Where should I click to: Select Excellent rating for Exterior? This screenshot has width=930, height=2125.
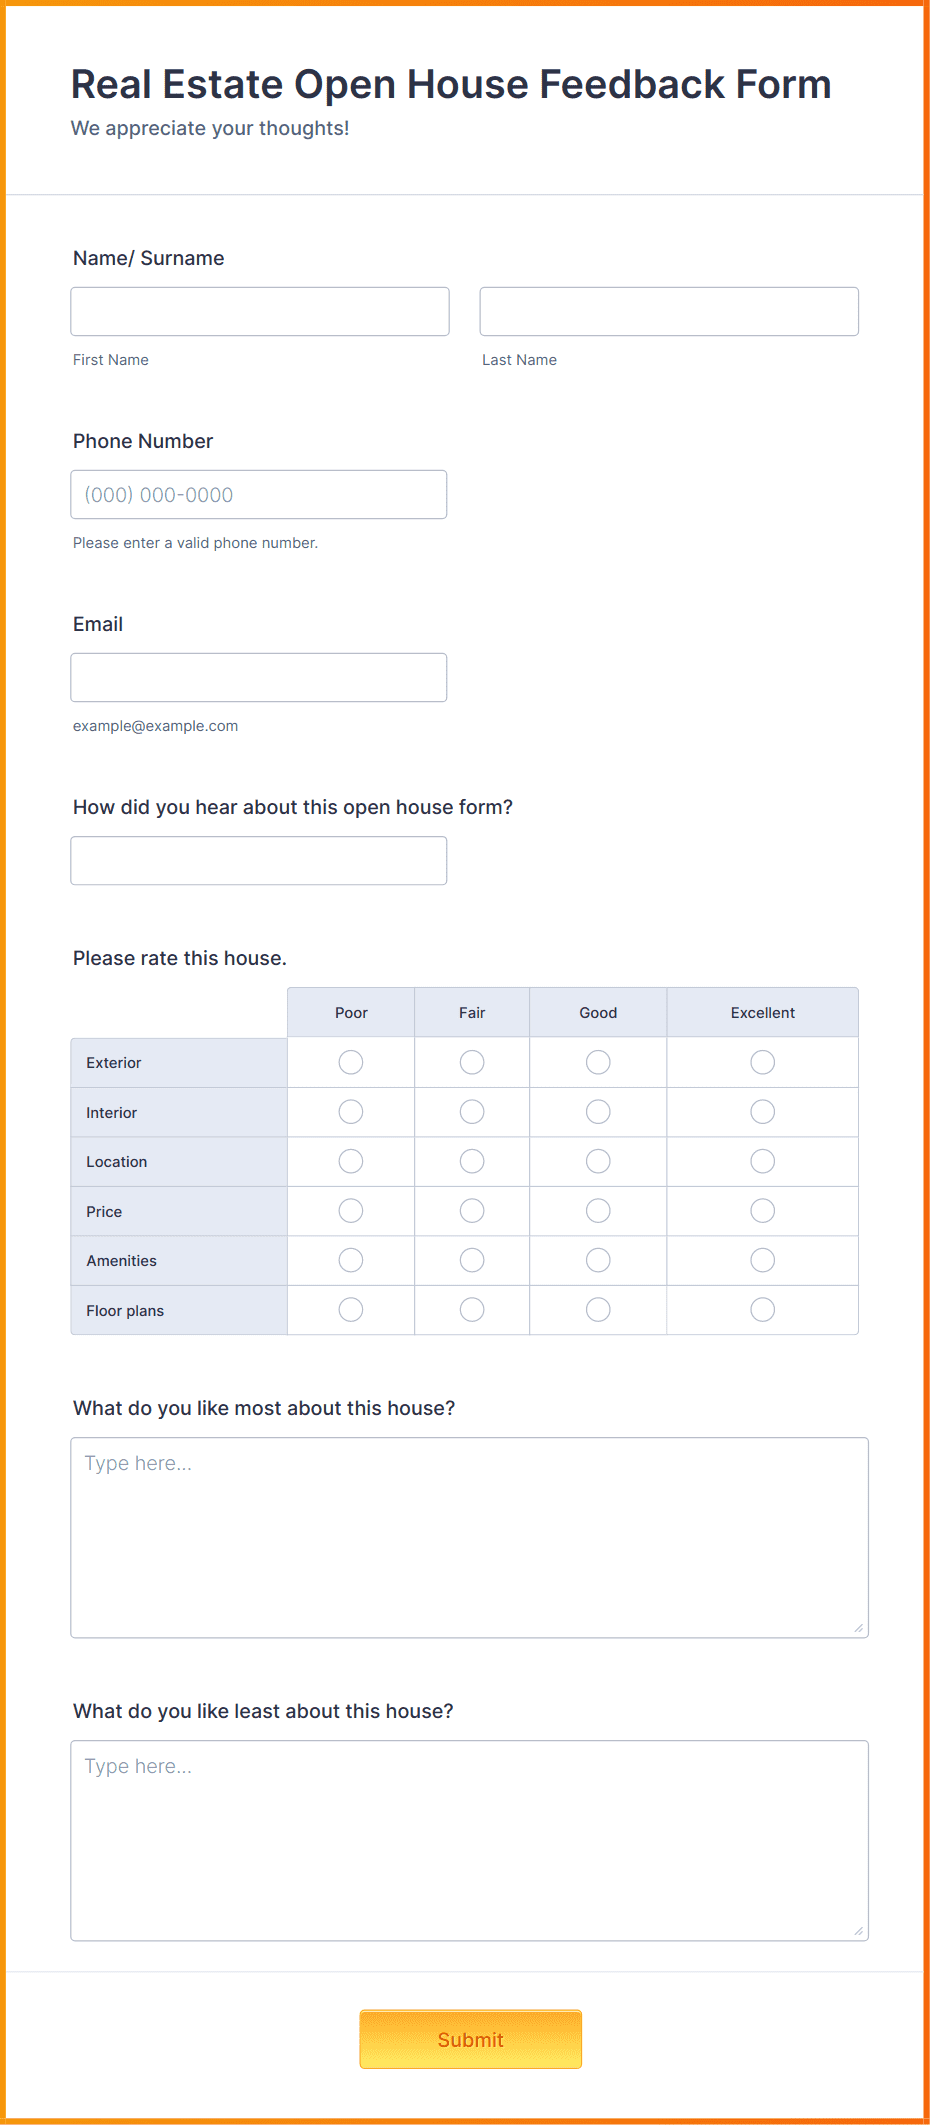pos(762,1062)
